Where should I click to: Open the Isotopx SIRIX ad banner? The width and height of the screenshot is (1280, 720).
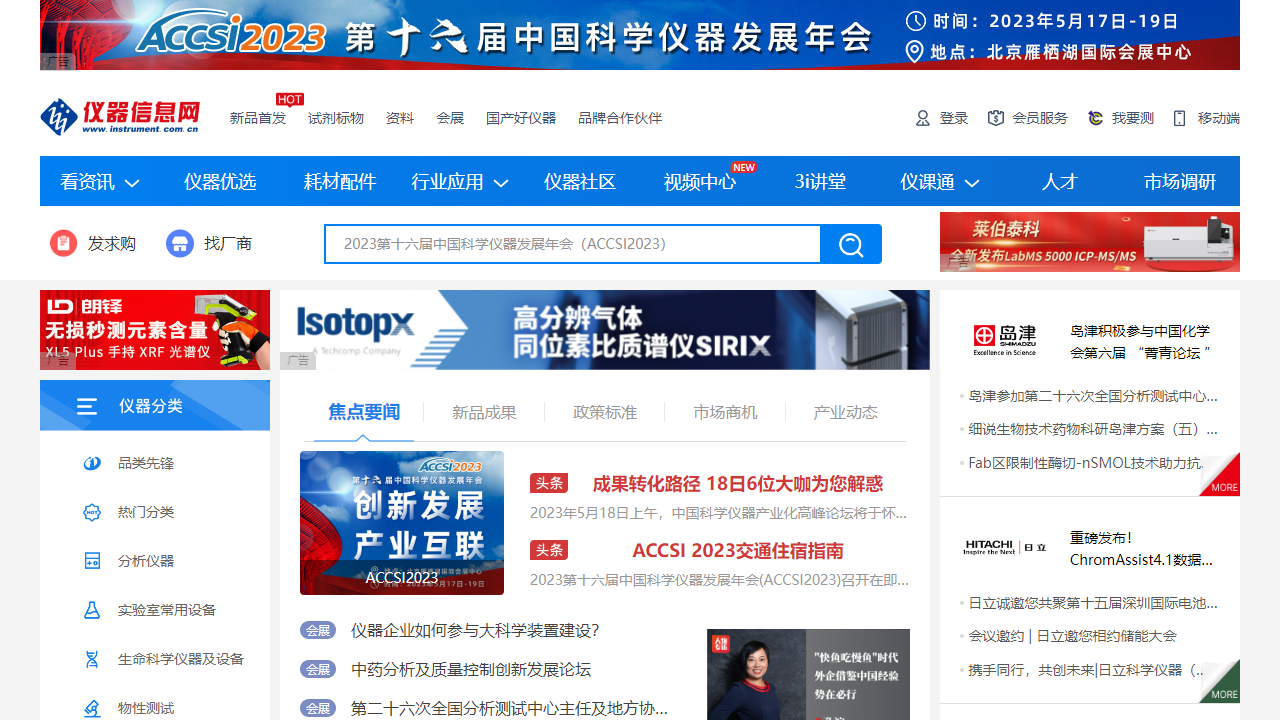(x=605, y=330)
